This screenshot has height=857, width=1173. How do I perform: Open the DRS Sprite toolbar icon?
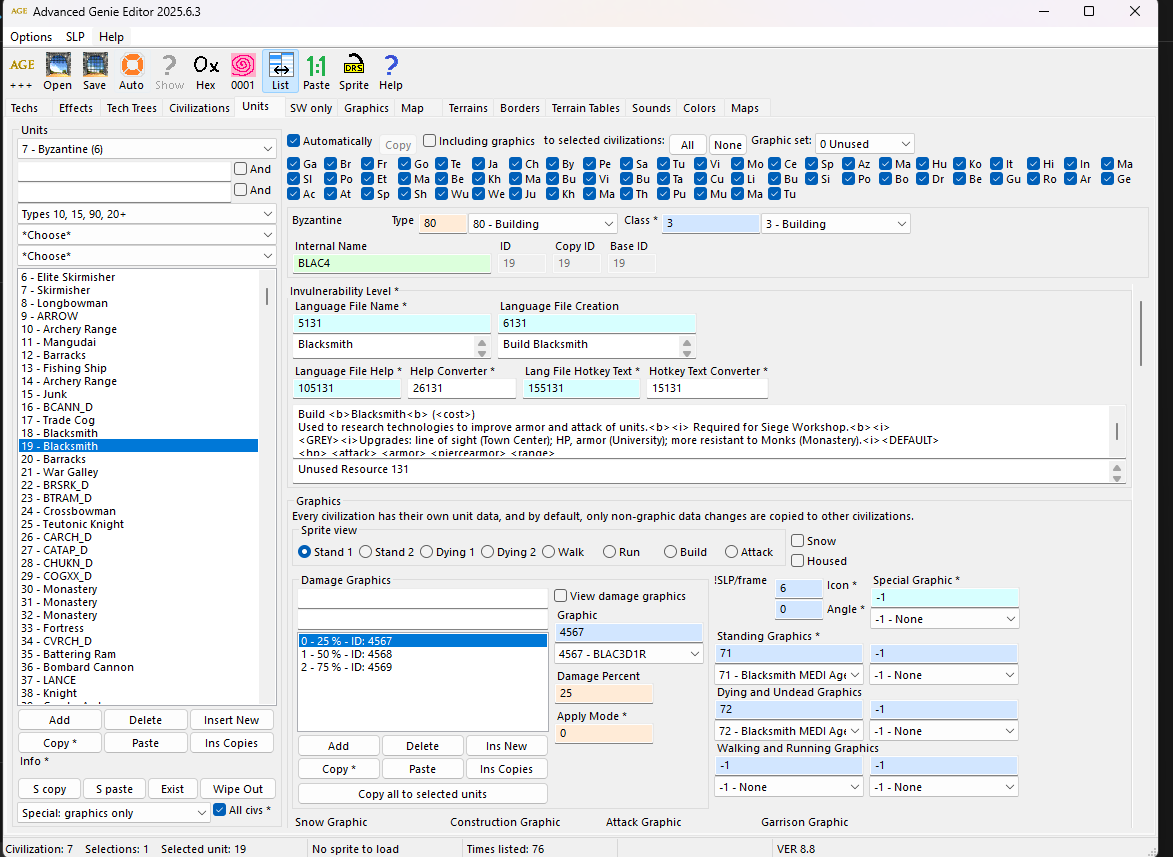pos(354,66)
